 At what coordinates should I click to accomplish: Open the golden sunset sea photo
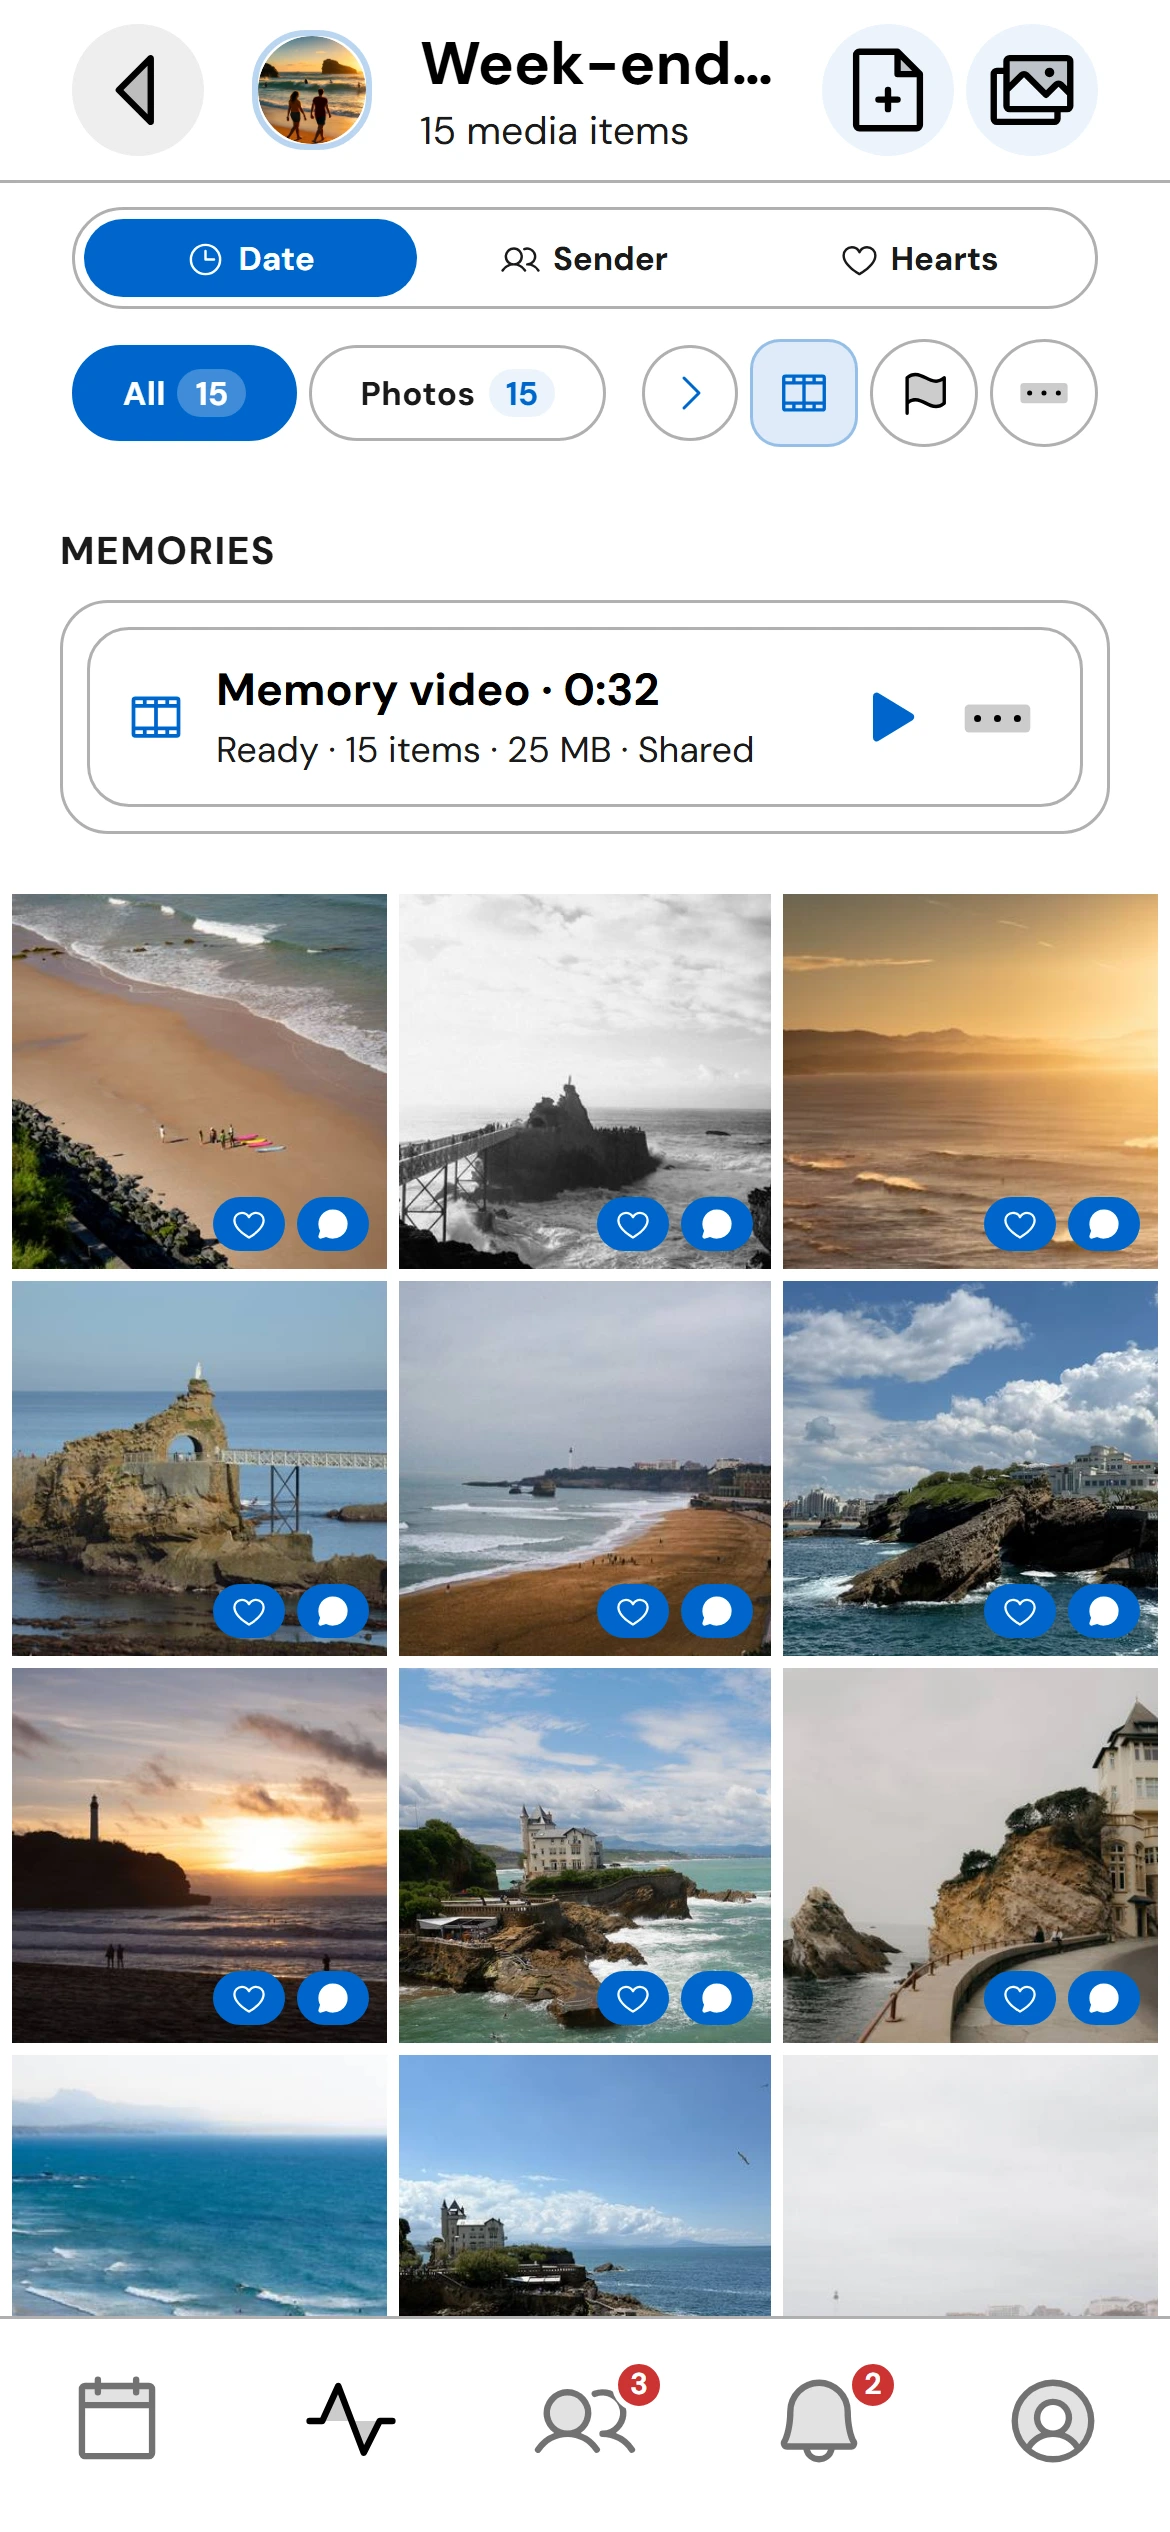970,1081
